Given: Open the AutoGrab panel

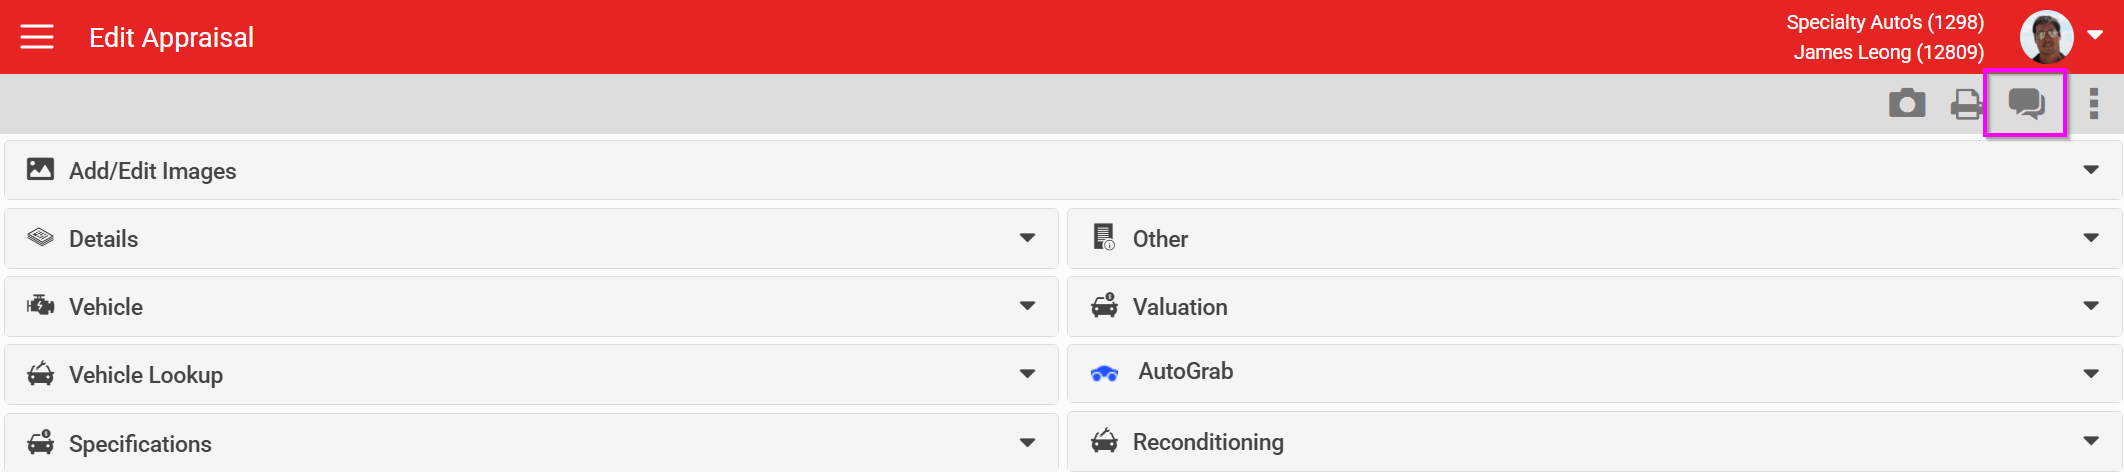Looking at the screenshot, I should coord(1594,374).
